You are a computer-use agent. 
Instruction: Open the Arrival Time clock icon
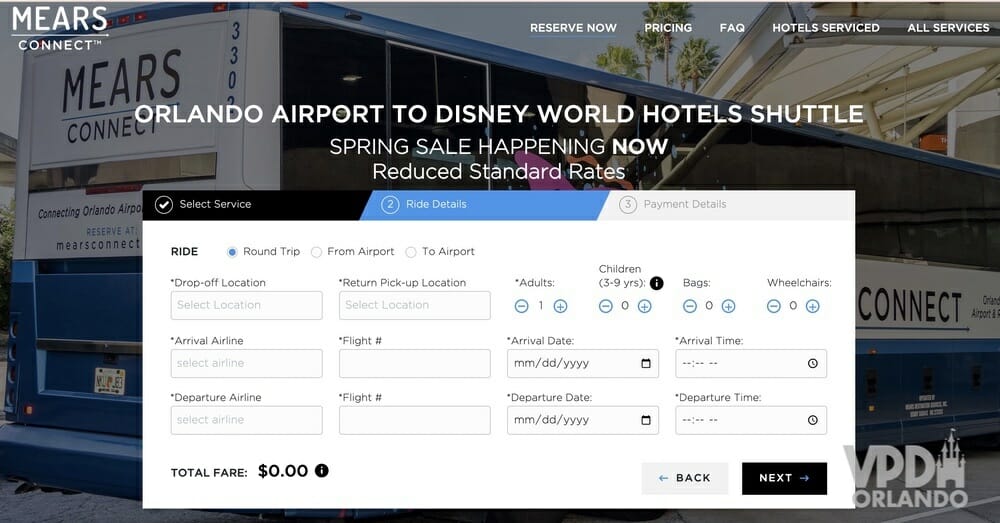[812, 364]
